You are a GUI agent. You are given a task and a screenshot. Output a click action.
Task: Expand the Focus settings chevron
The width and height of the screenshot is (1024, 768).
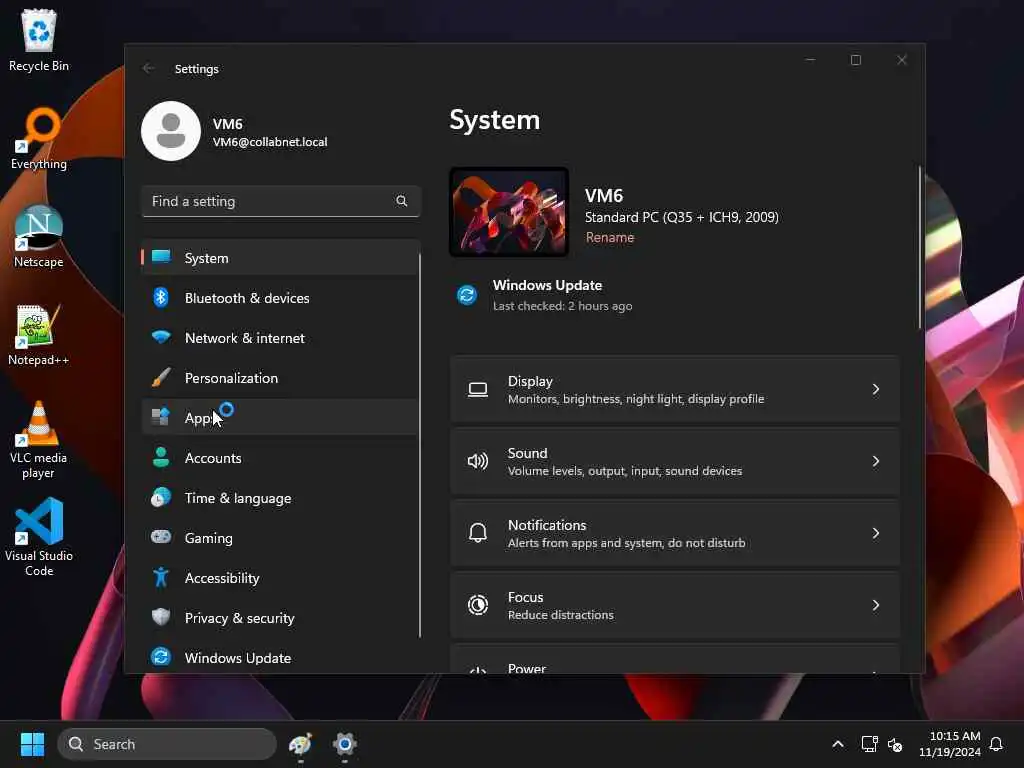[x=876, y=605]
